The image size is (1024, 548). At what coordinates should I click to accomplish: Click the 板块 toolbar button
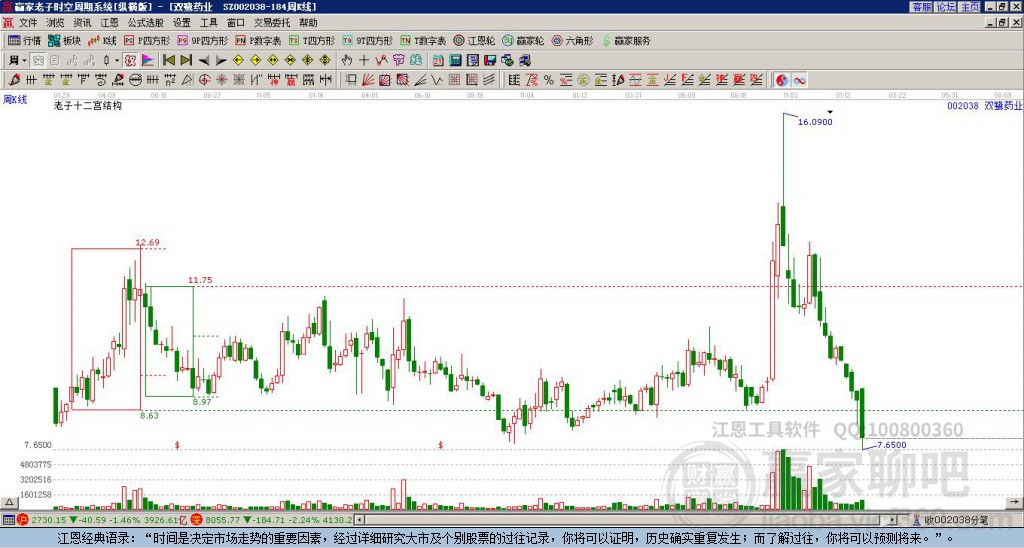tap(65, 40)
